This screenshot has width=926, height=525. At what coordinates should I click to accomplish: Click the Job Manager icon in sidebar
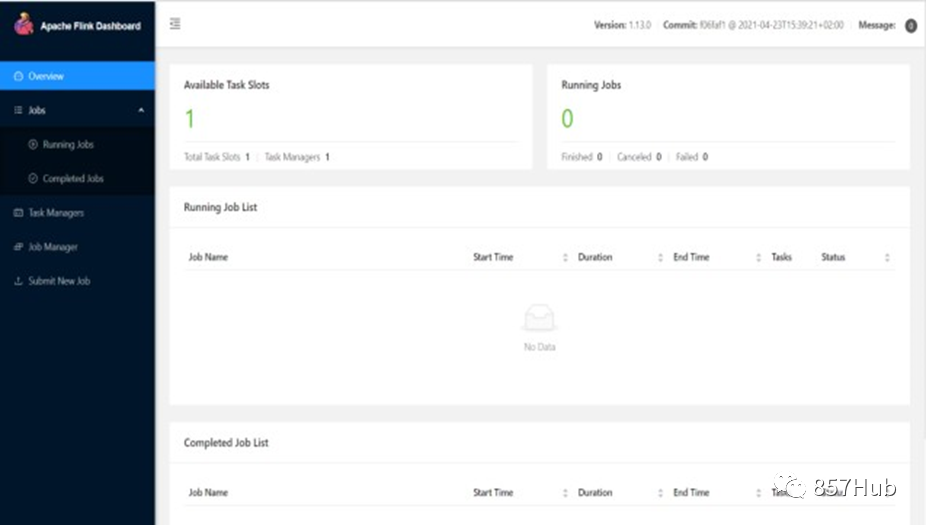18,247
